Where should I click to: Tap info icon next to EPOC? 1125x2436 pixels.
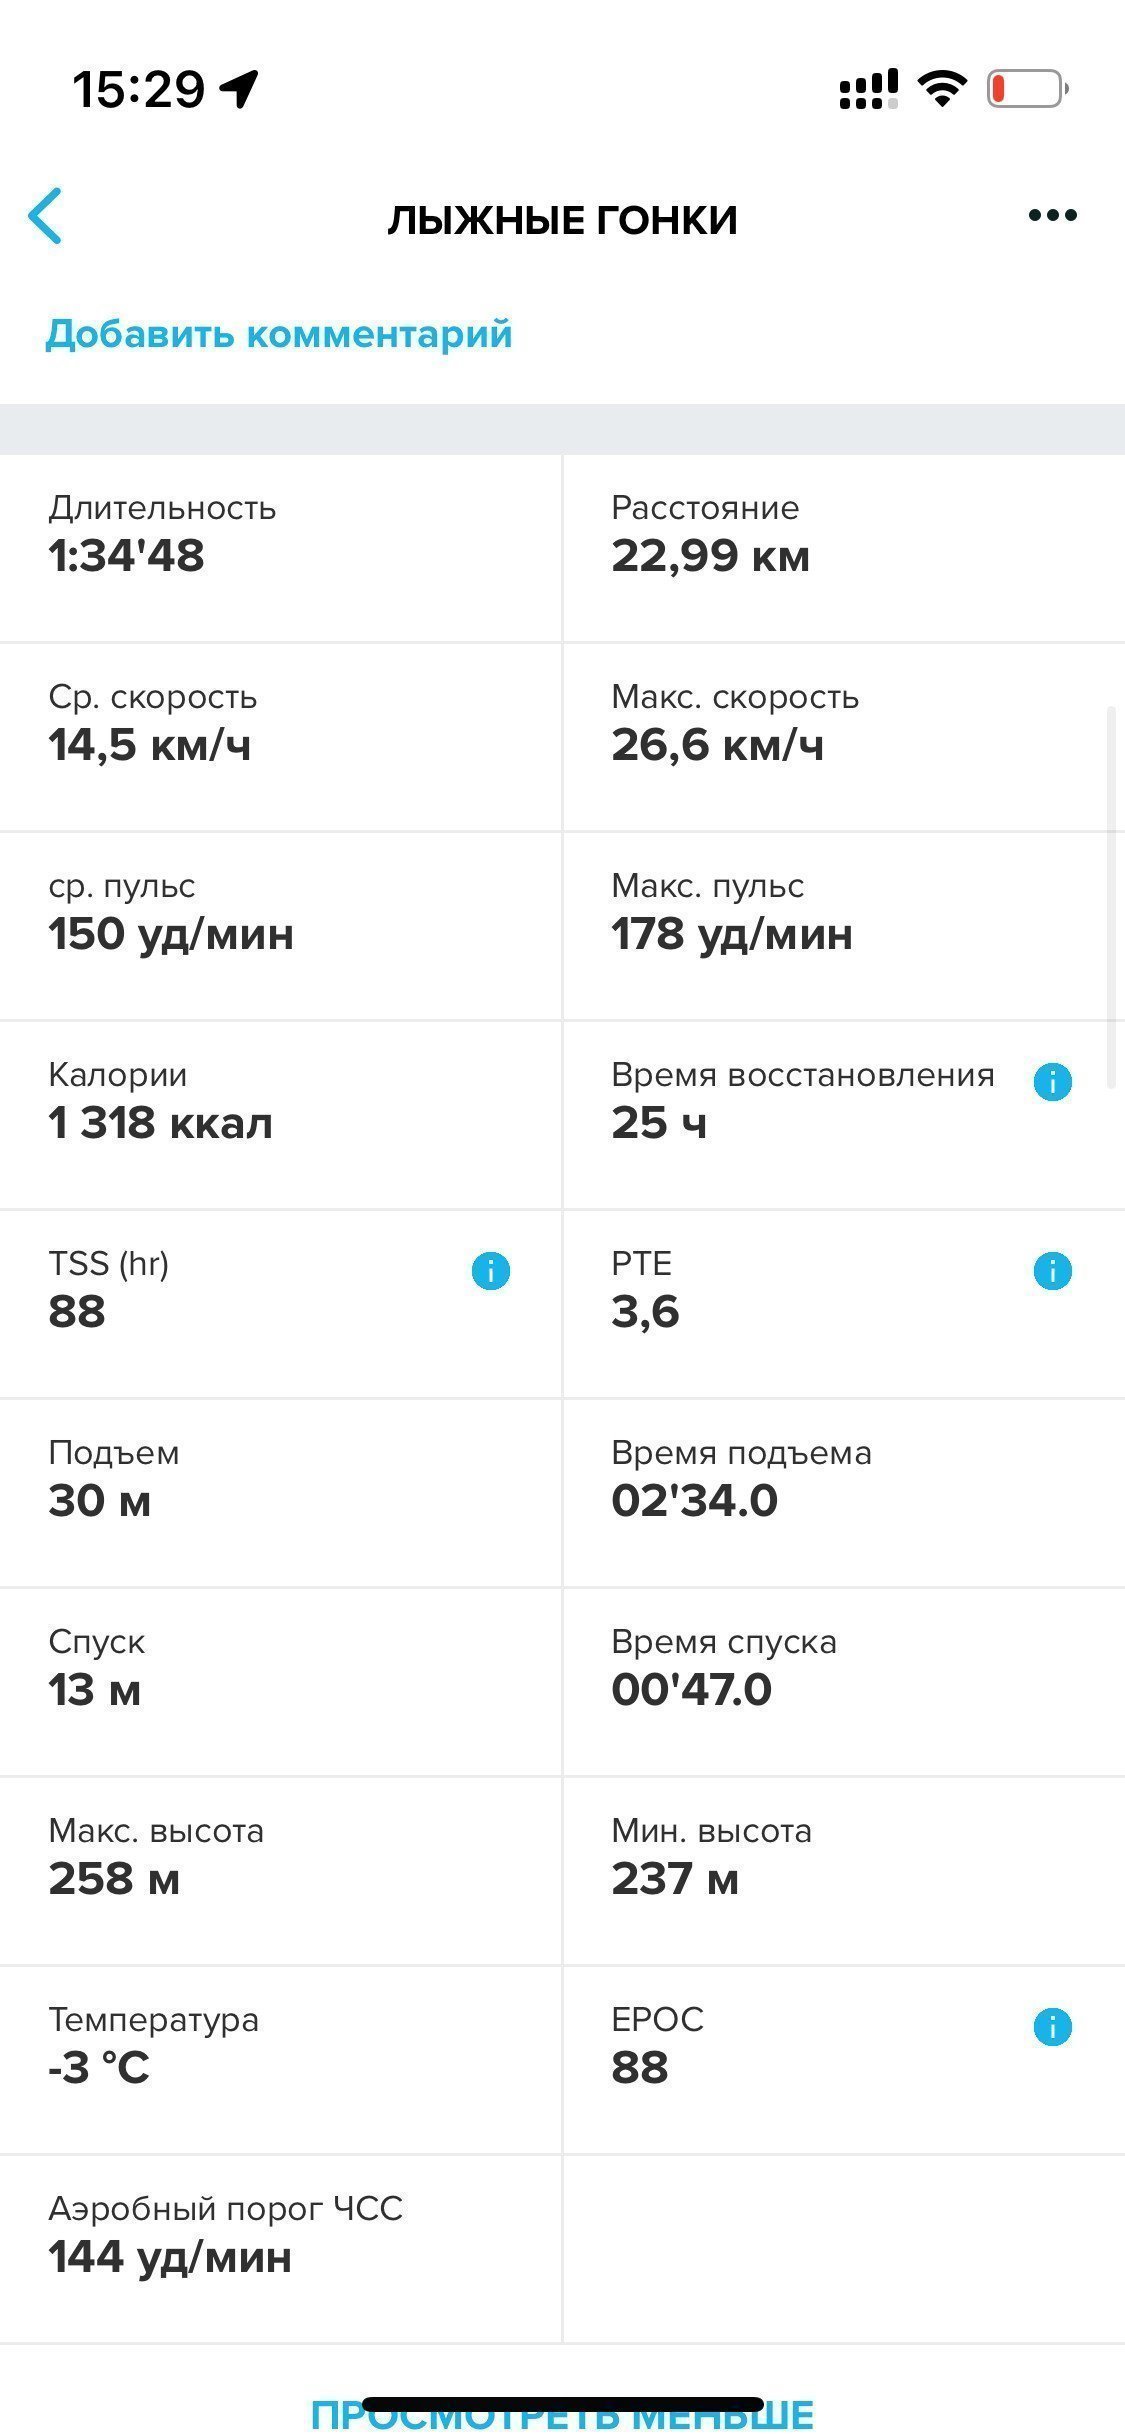tap(1052, 2026)
